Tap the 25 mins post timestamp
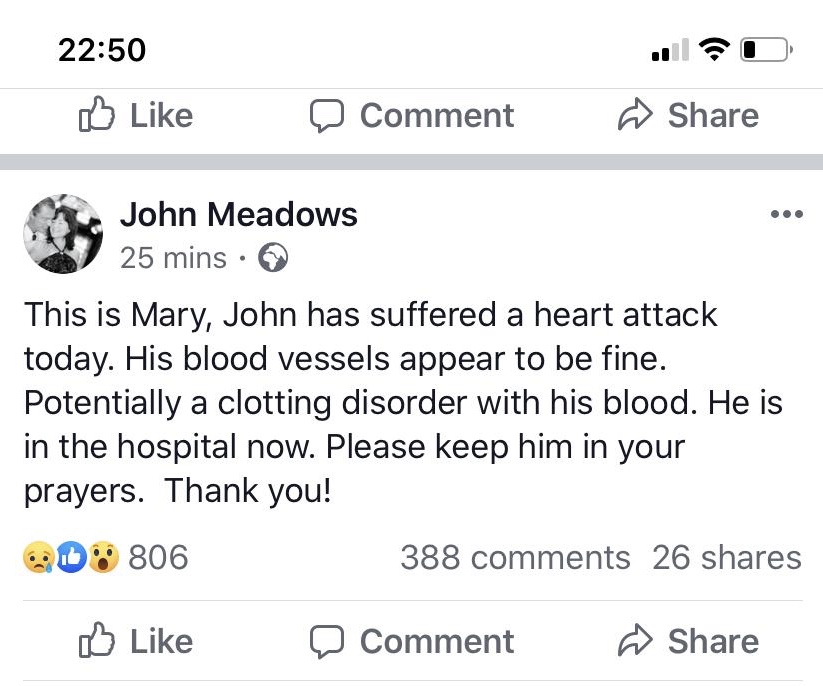 pos(173,259)
